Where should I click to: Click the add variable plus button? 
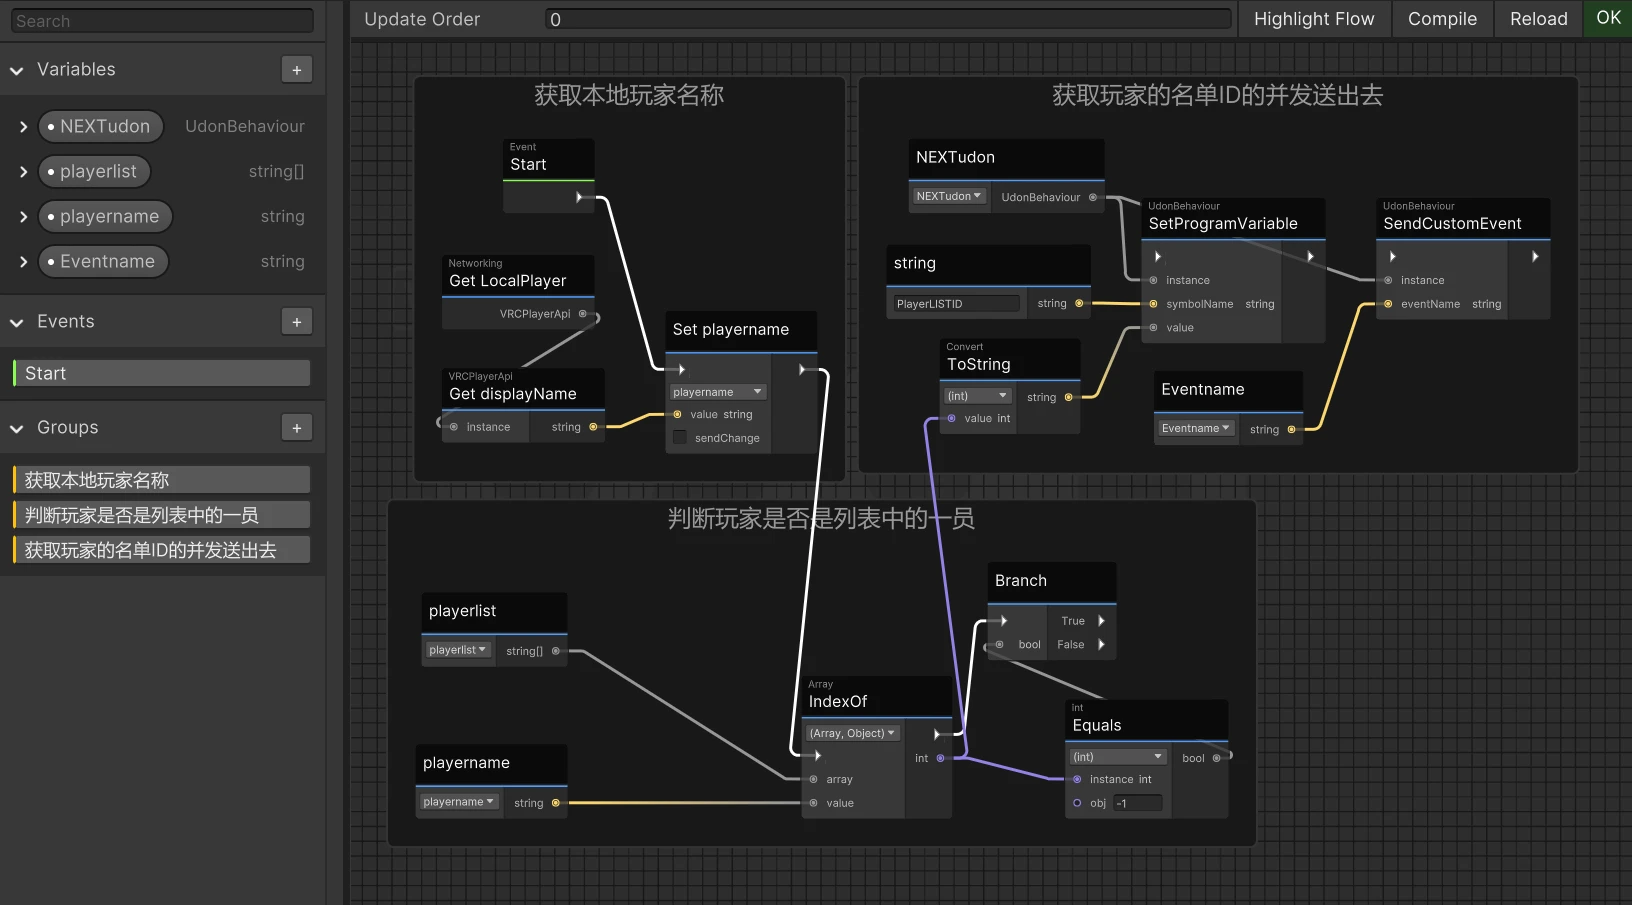296,70
